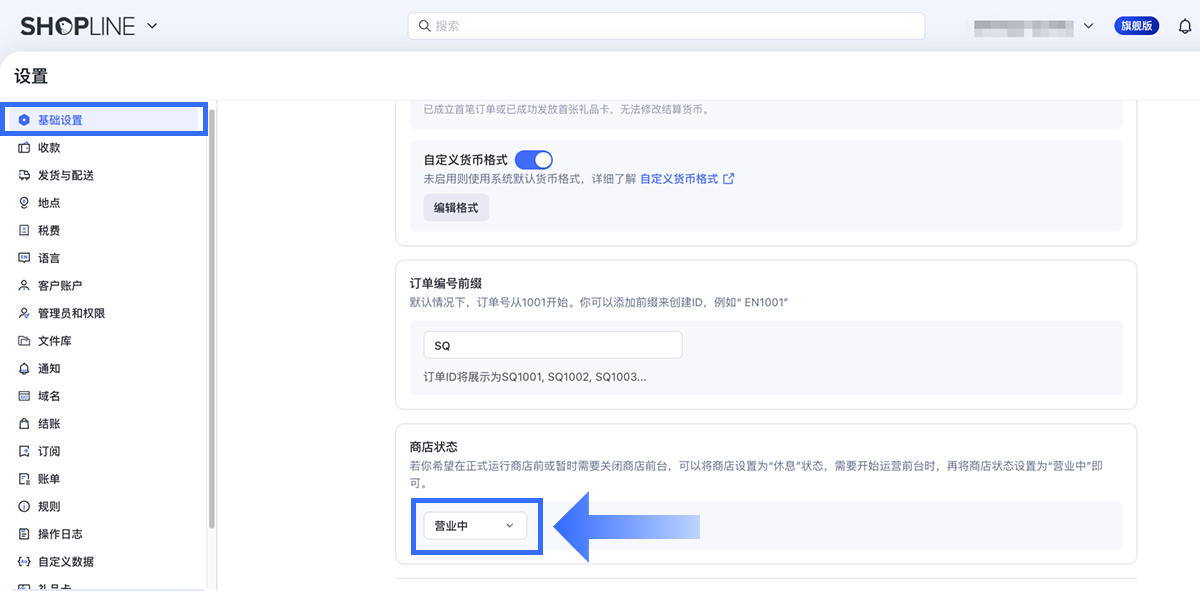Screen dimensions: 1200x591
Task: Expand the account name dropdown arrow
Action: [1088, 26]
